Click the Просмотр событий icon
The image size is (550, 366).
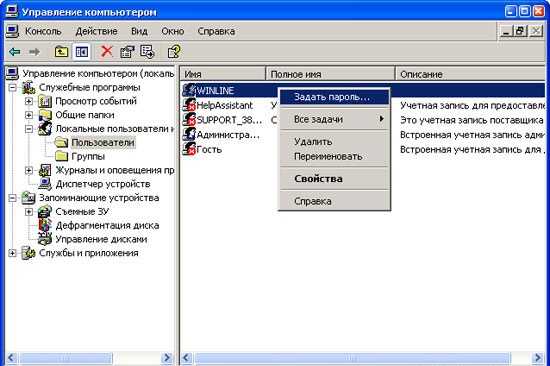(45, 101)
